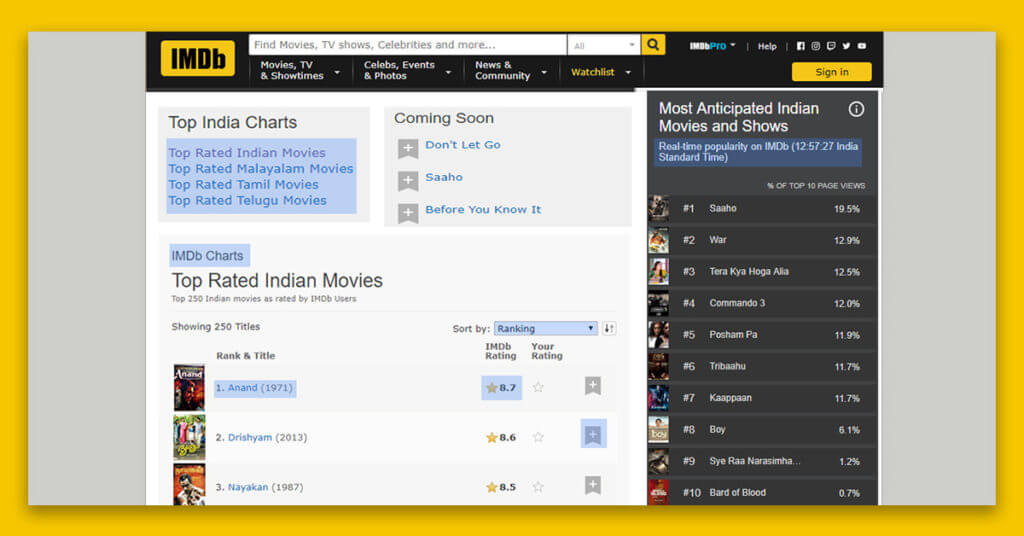Open IMDb Twitch icon

tap(831, 46)
